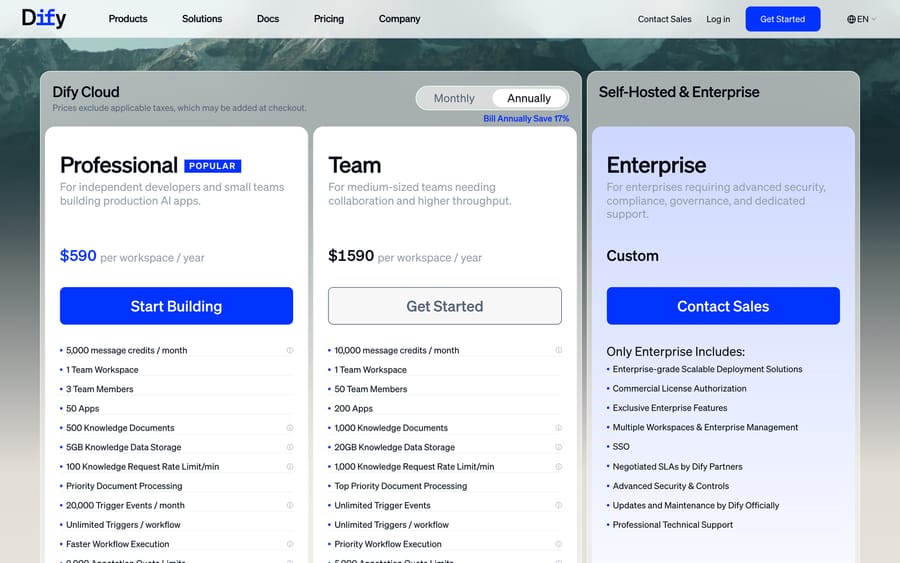This screenshot has width=900, height=563.
Task: Click 'Priority Document Processing' in Professional
Action: coord(124,486)
